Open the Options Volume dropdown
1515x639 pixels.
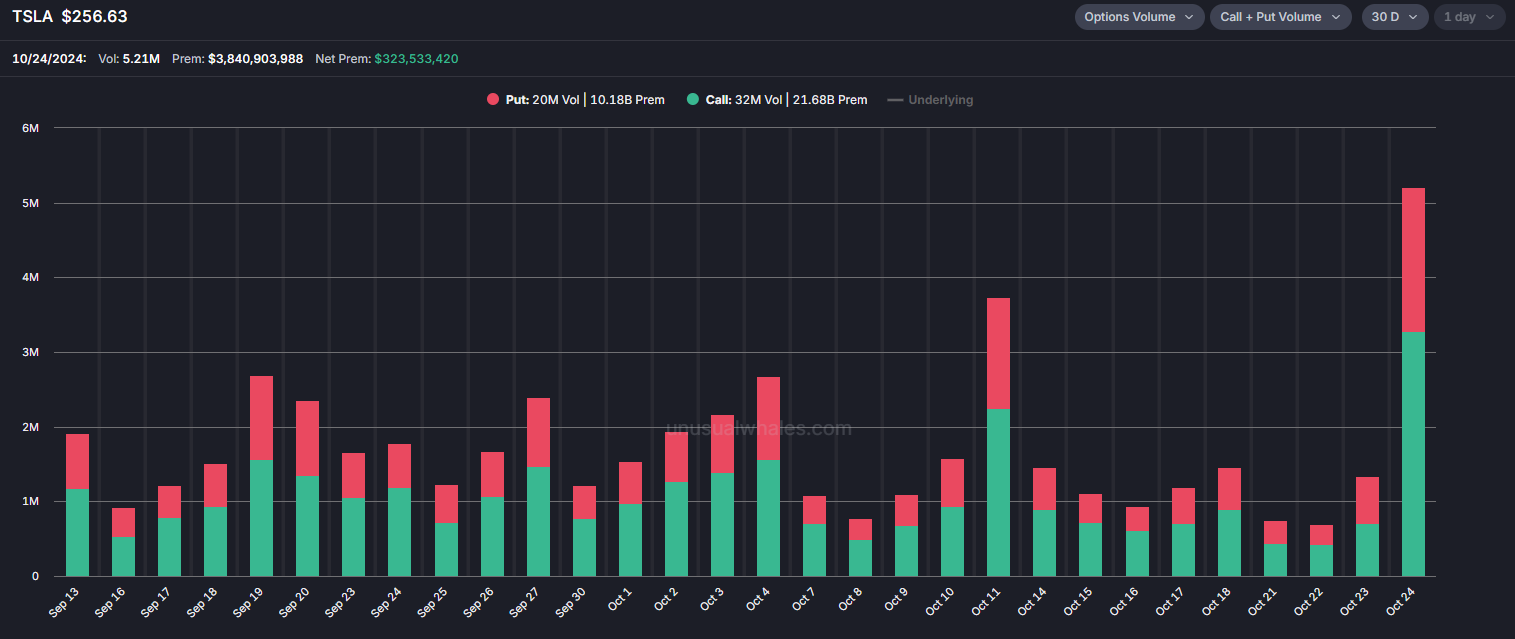tap(1139, 17)
